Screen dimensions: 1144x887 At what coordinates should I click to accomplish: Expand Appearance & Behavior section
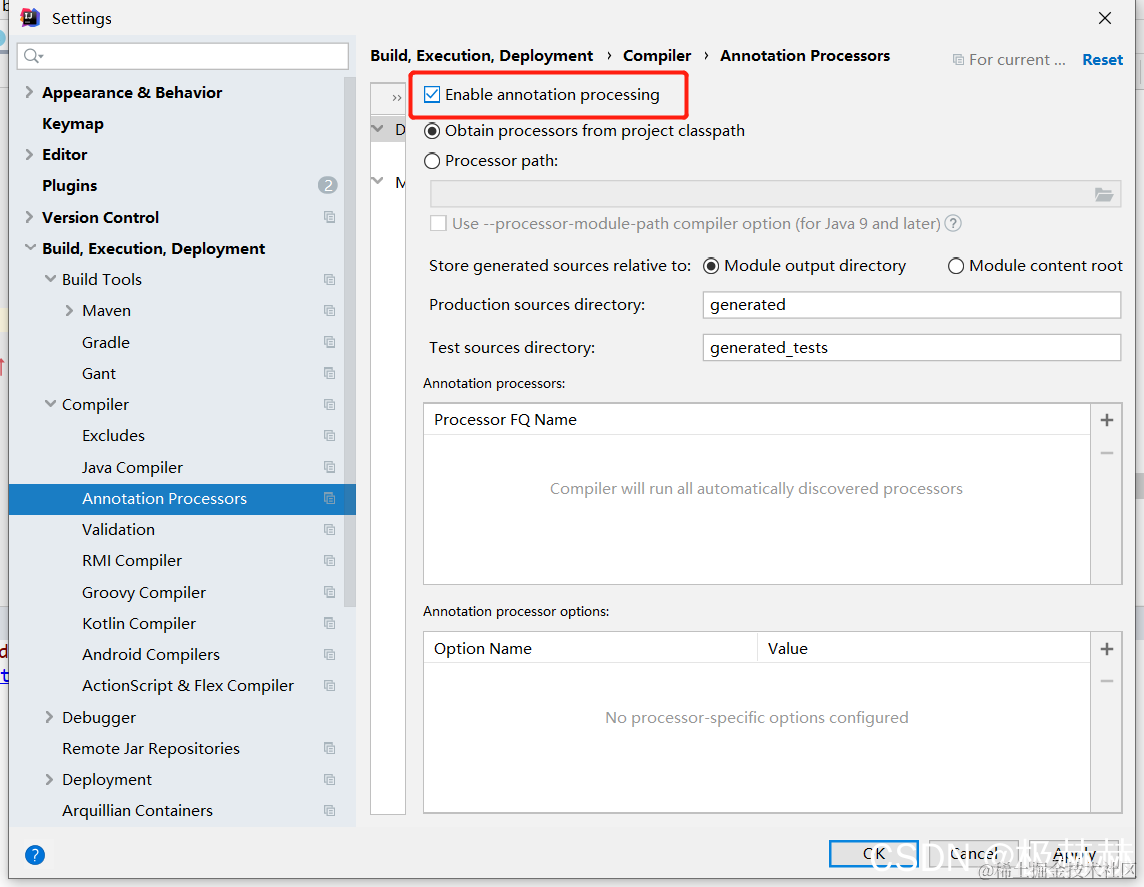29,92
